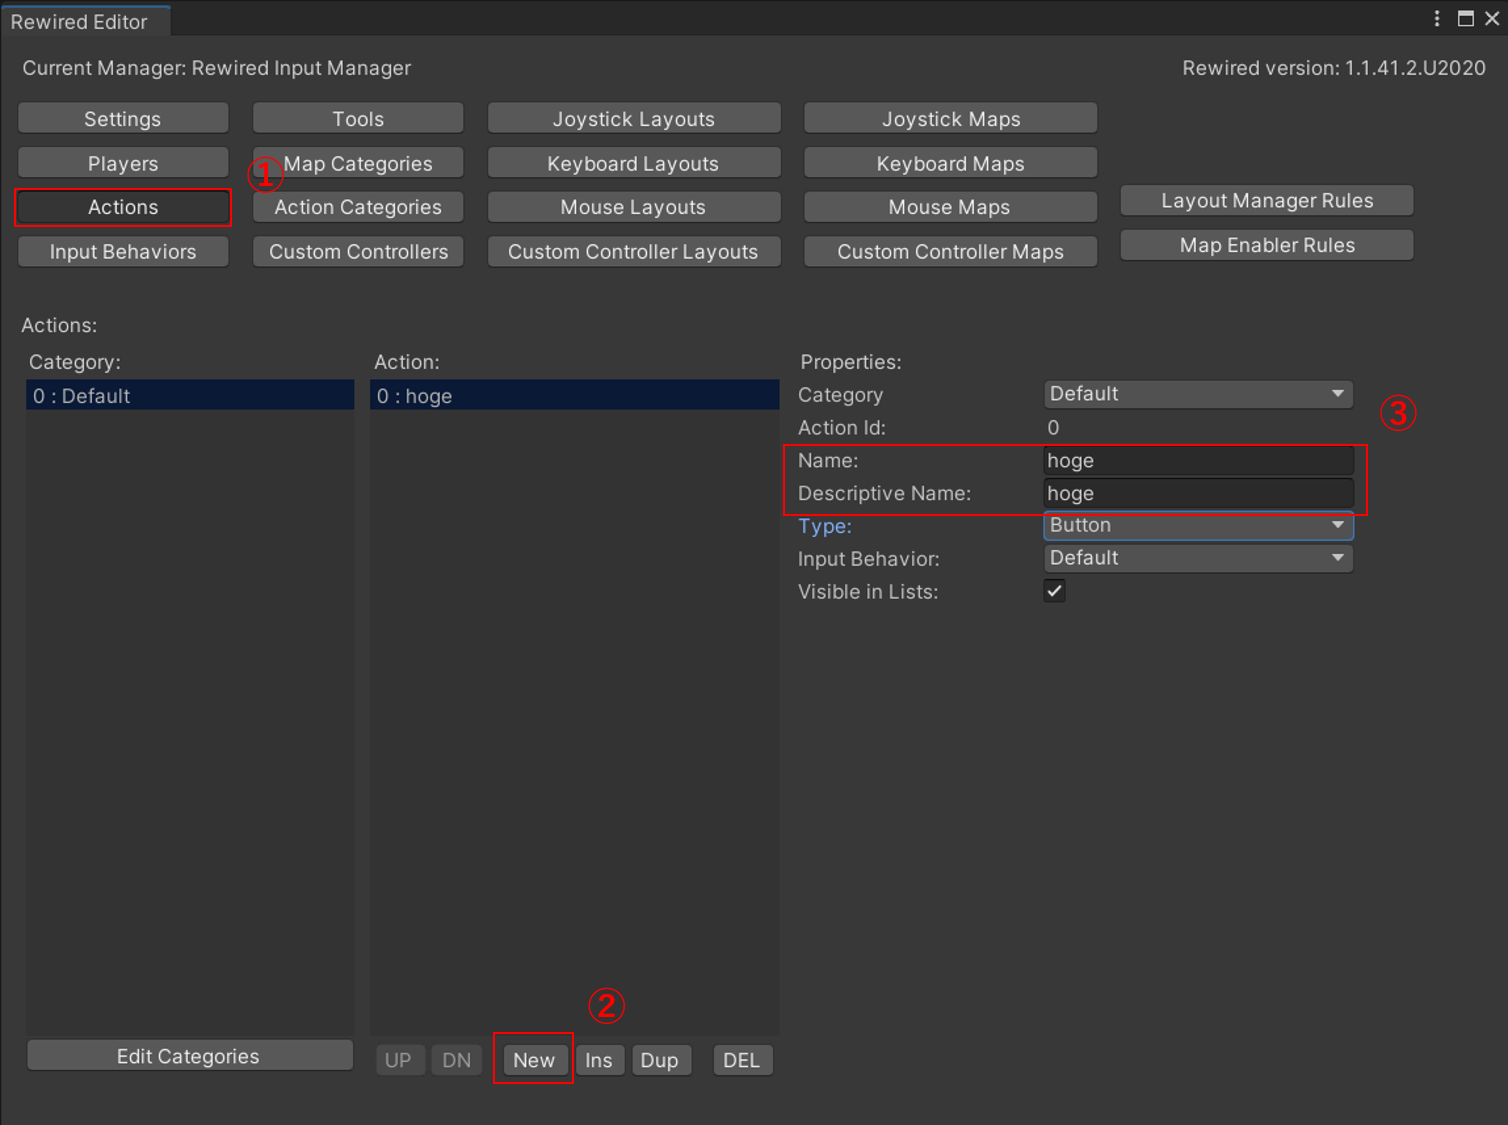The height and width of the screenshot is (1125, 1508).
Task: Open Keyboard Maps
Action: click(x=949, y=162)
